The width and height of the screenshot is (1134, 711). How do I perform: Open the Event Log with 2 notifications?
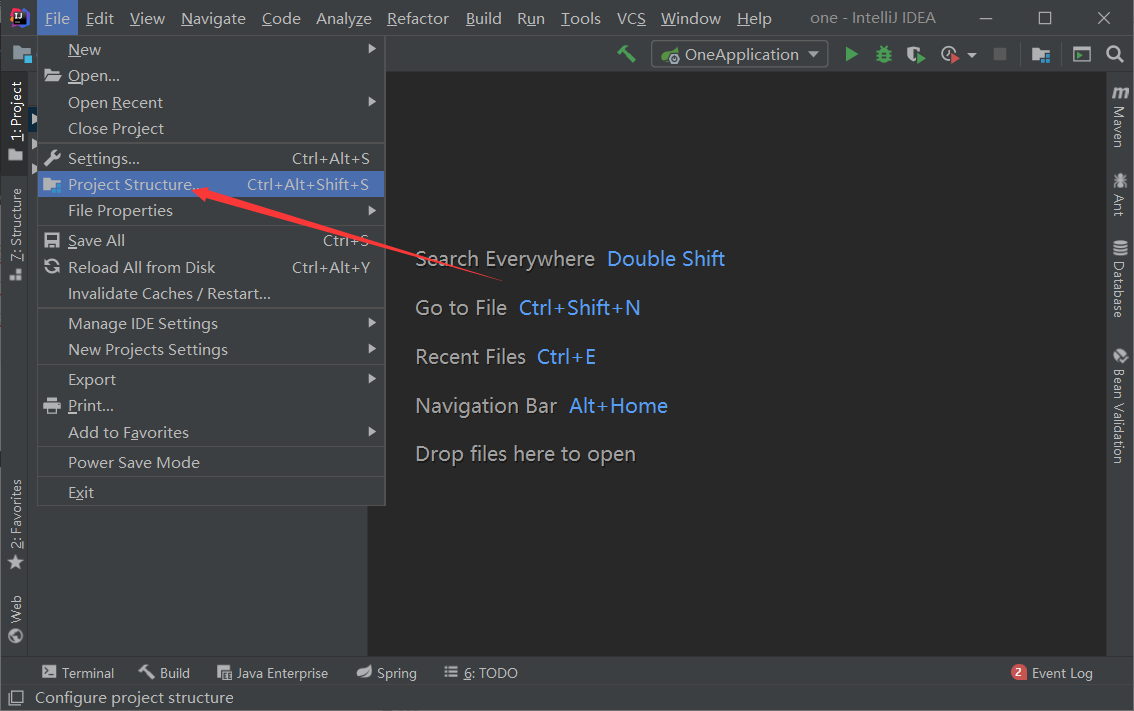pyautogui.click(x=1052, y=673)
